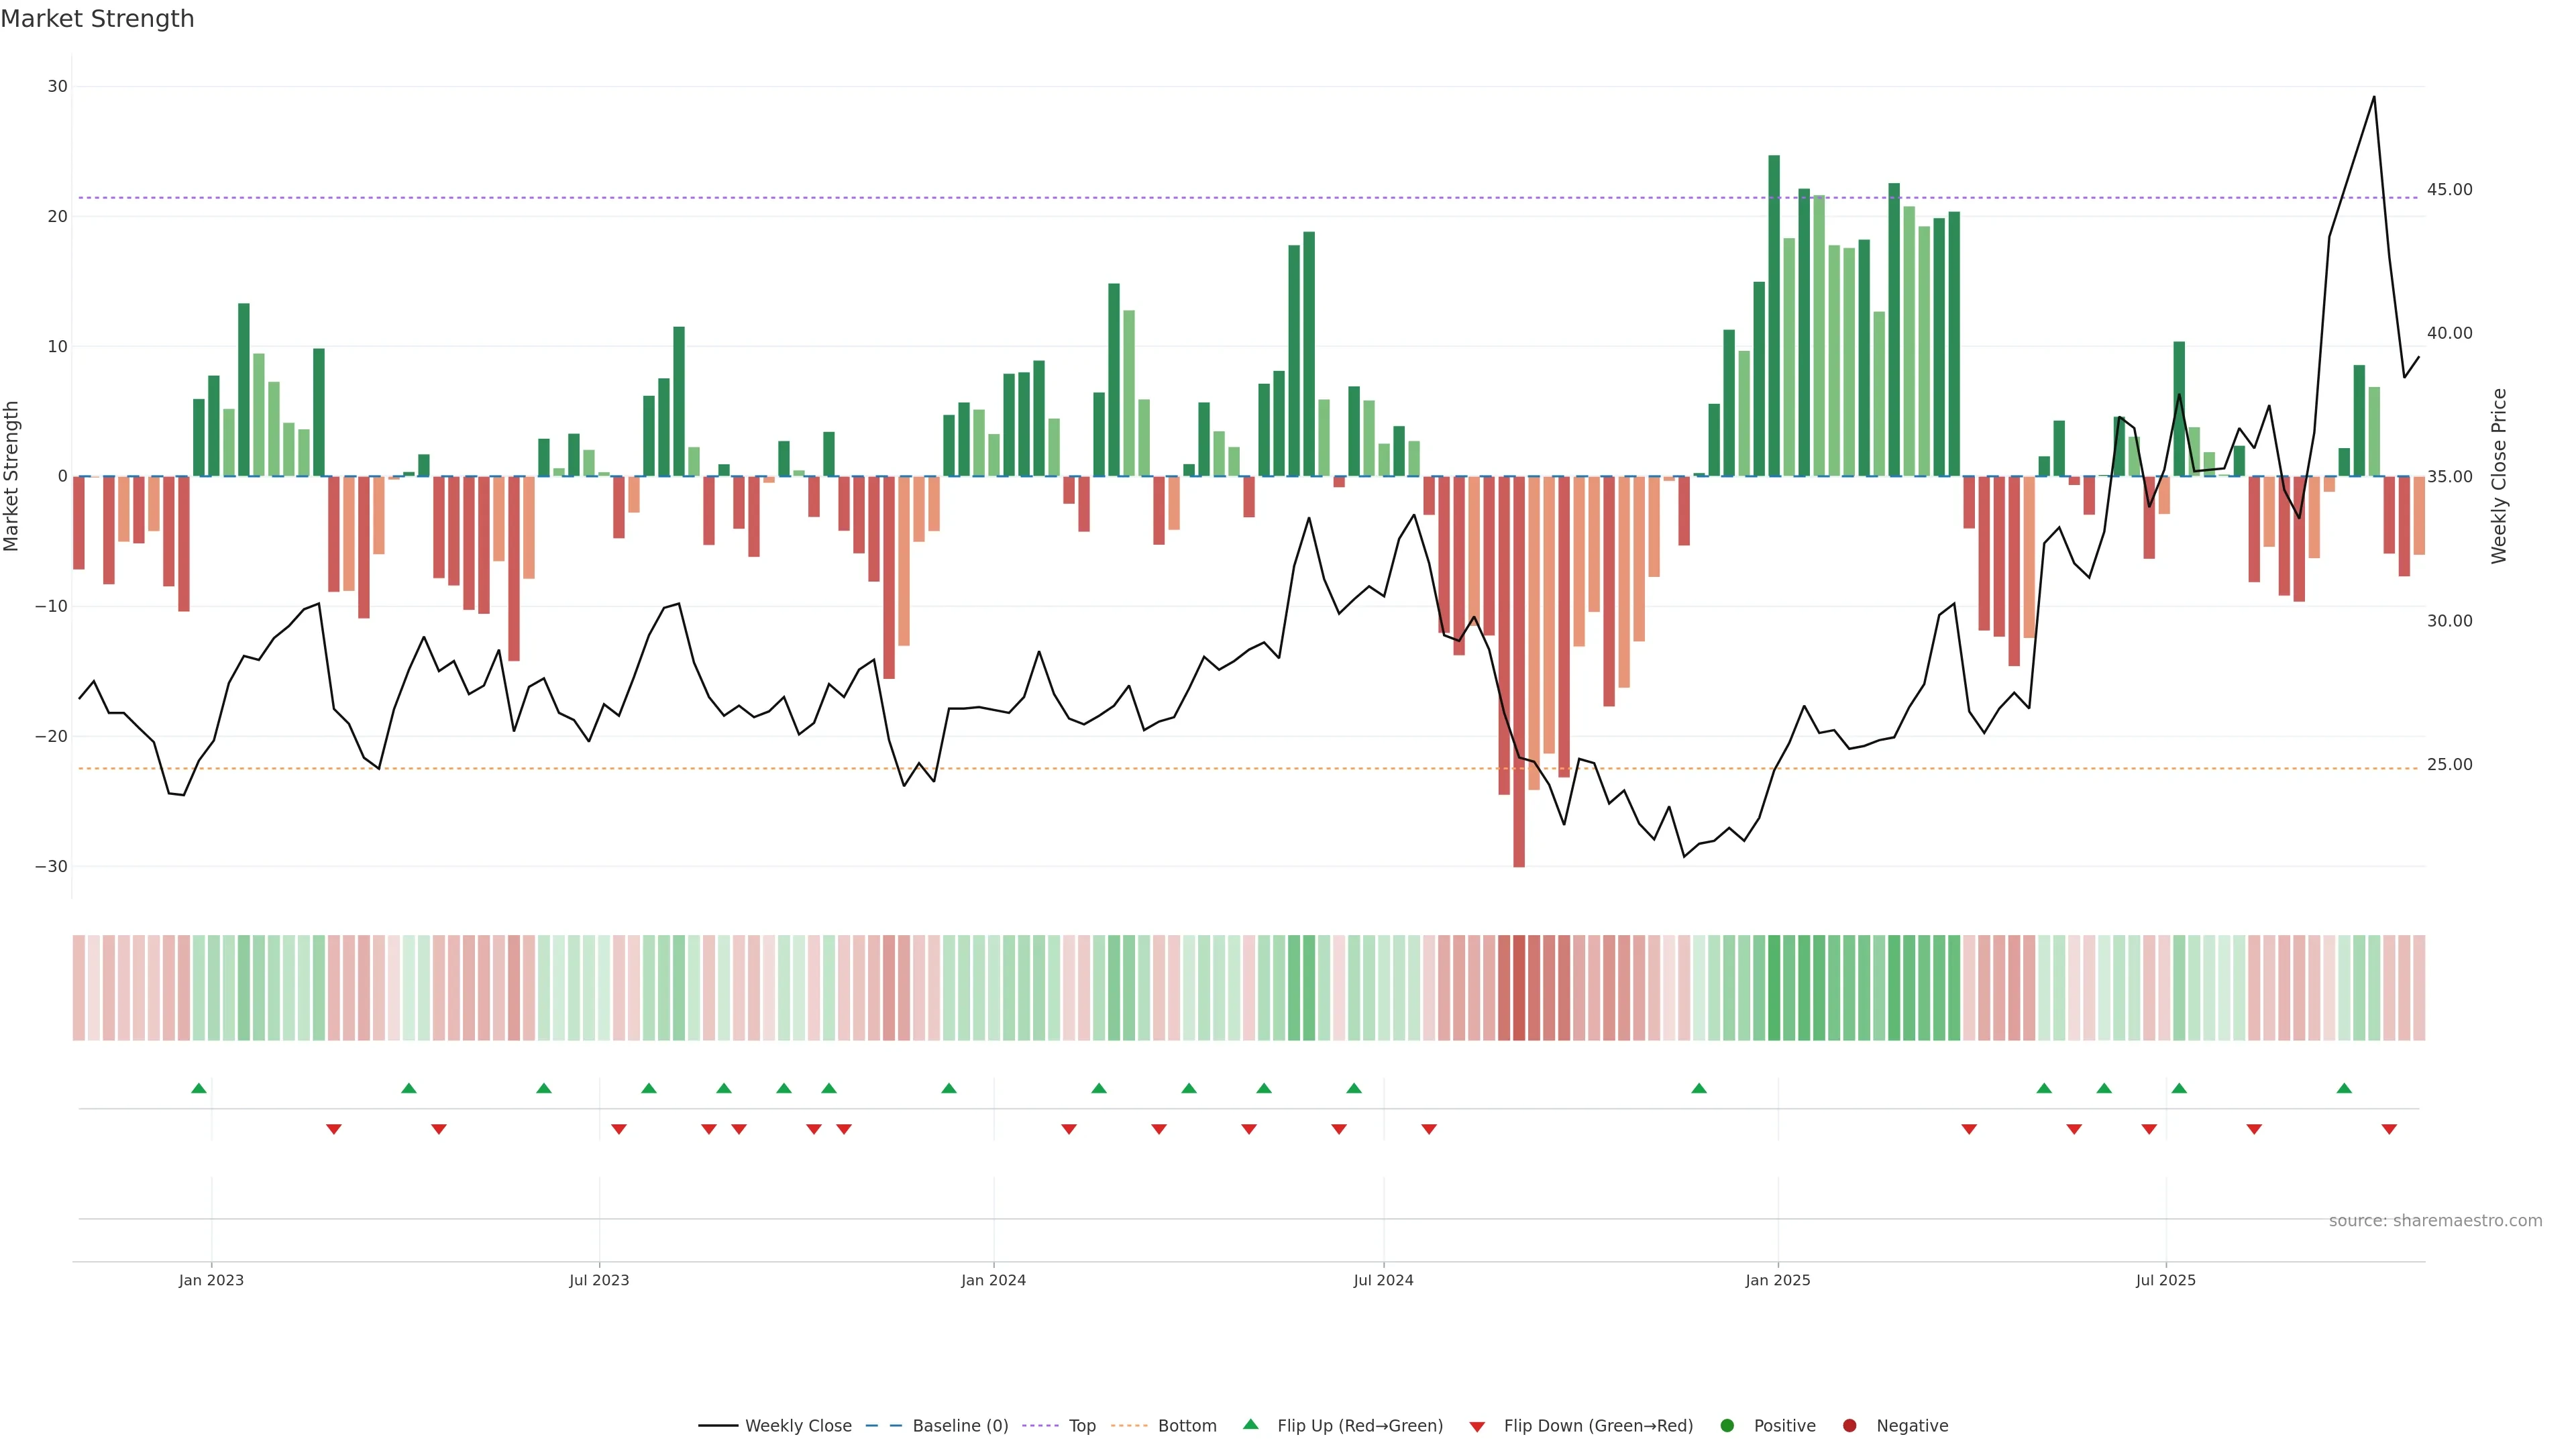Click the darkest red heatmap strip cell
Image resolution: width=2576 pixels, height=1449 pixels.
click(1519, 988)
